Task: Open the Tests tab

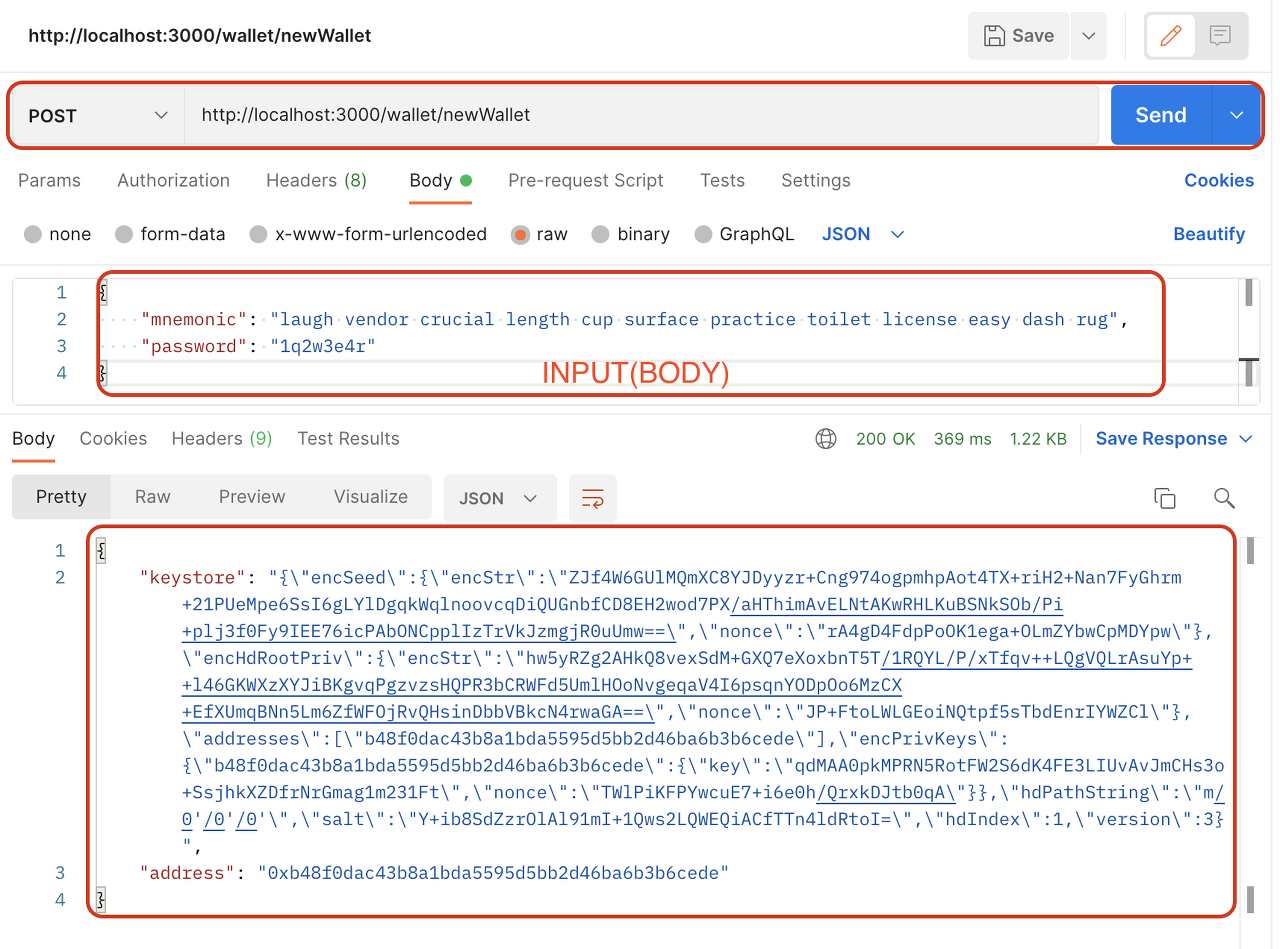Action: pos(722,181)
